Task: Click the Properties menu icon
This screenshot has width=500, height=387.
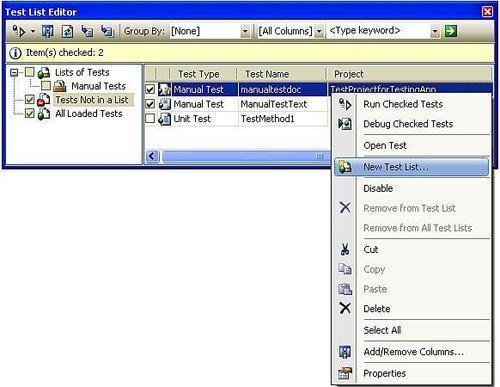Action: tap(345, 373)
